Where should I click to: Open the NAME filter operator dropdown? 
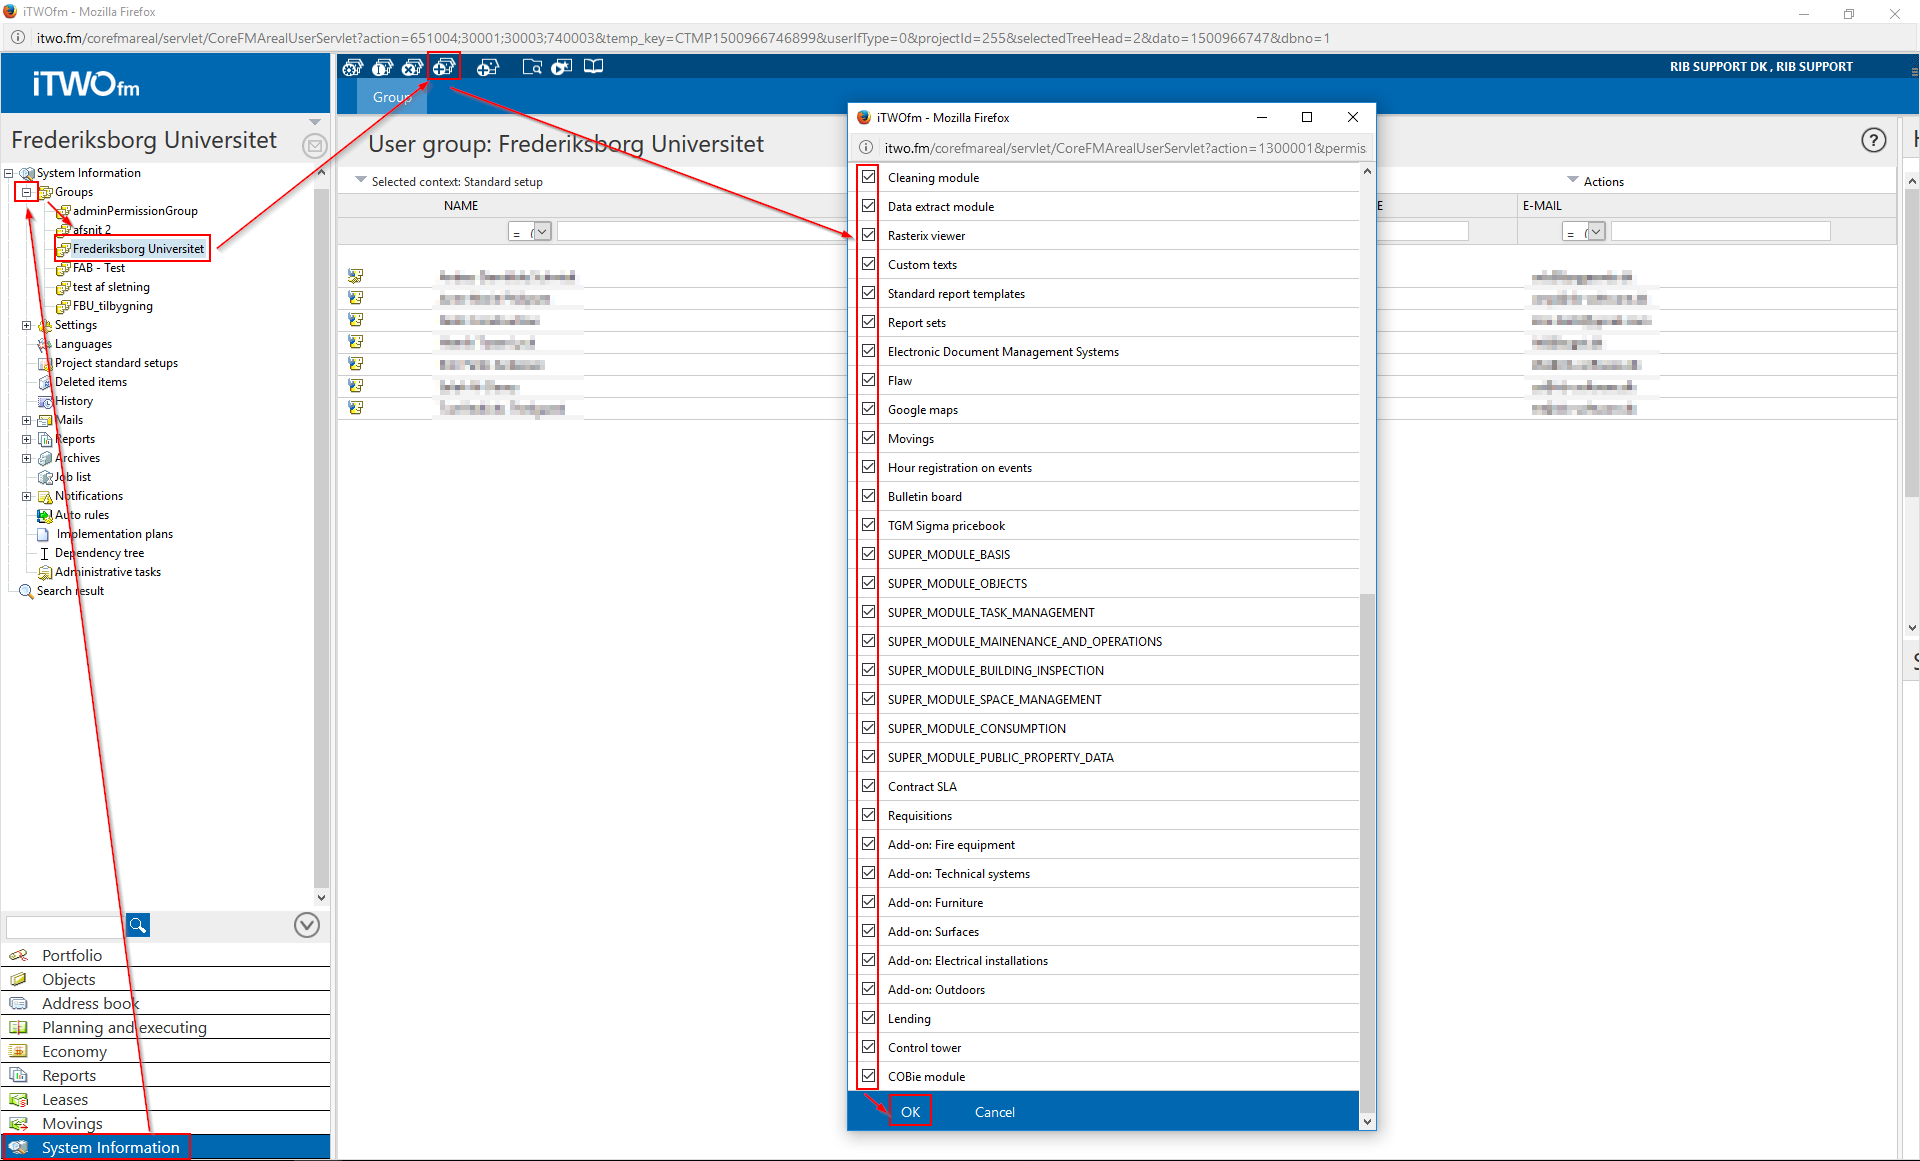(541, 232)
